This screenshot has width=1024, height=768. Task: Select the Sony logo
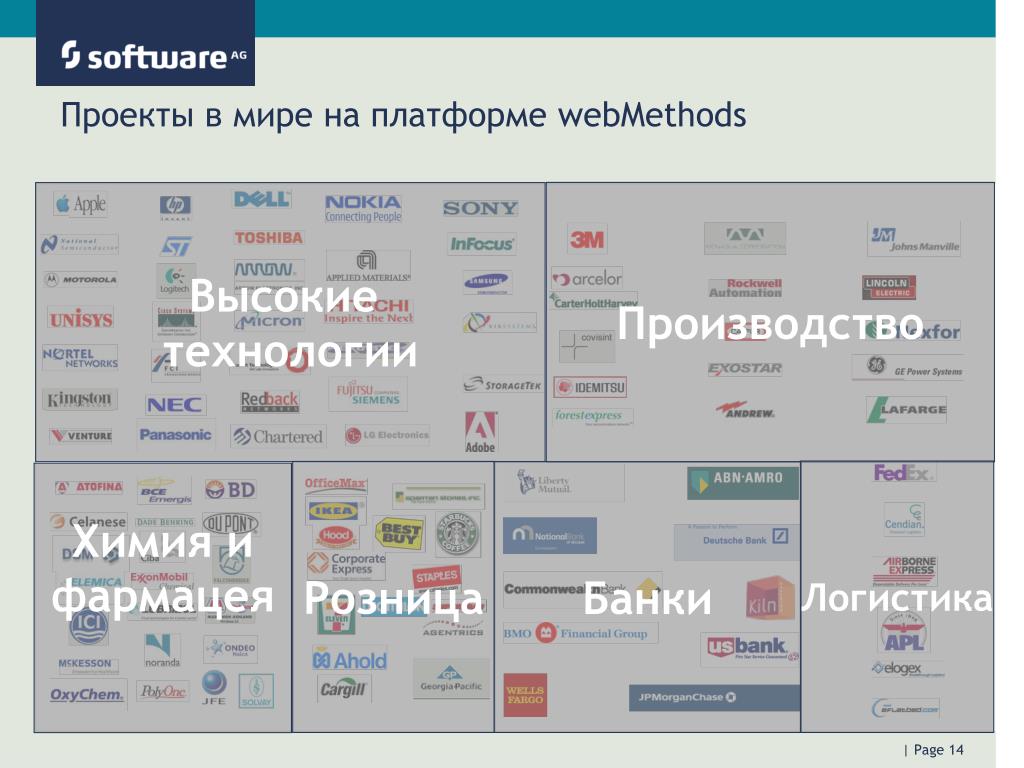pos(480,208)
